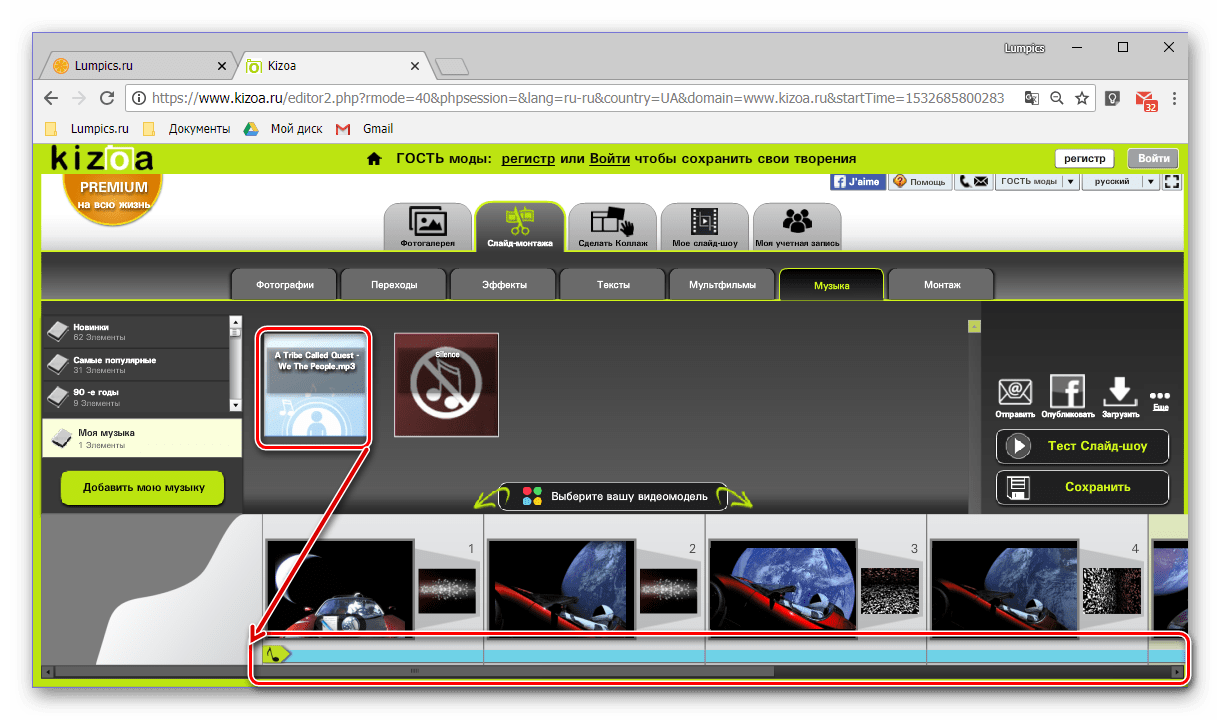1225x720 pixels.
Task: Select Самые популярные music category
Action: click(x=135, y=364)
